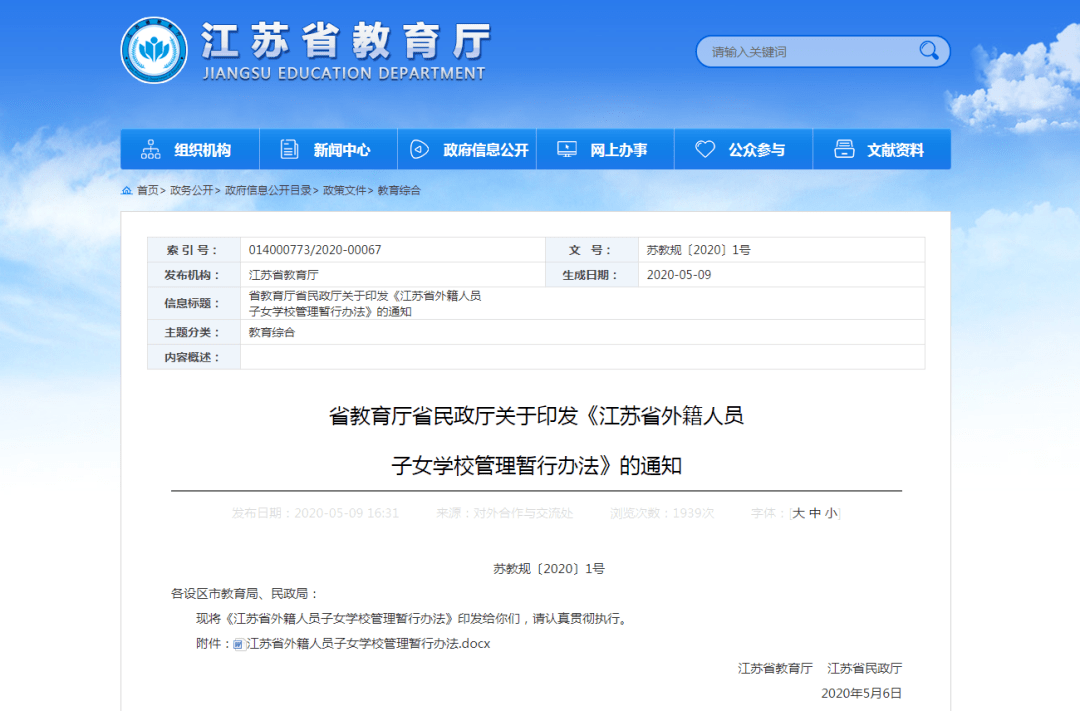Click the Jiangsu Education Department logo emblem

[154, 51]
